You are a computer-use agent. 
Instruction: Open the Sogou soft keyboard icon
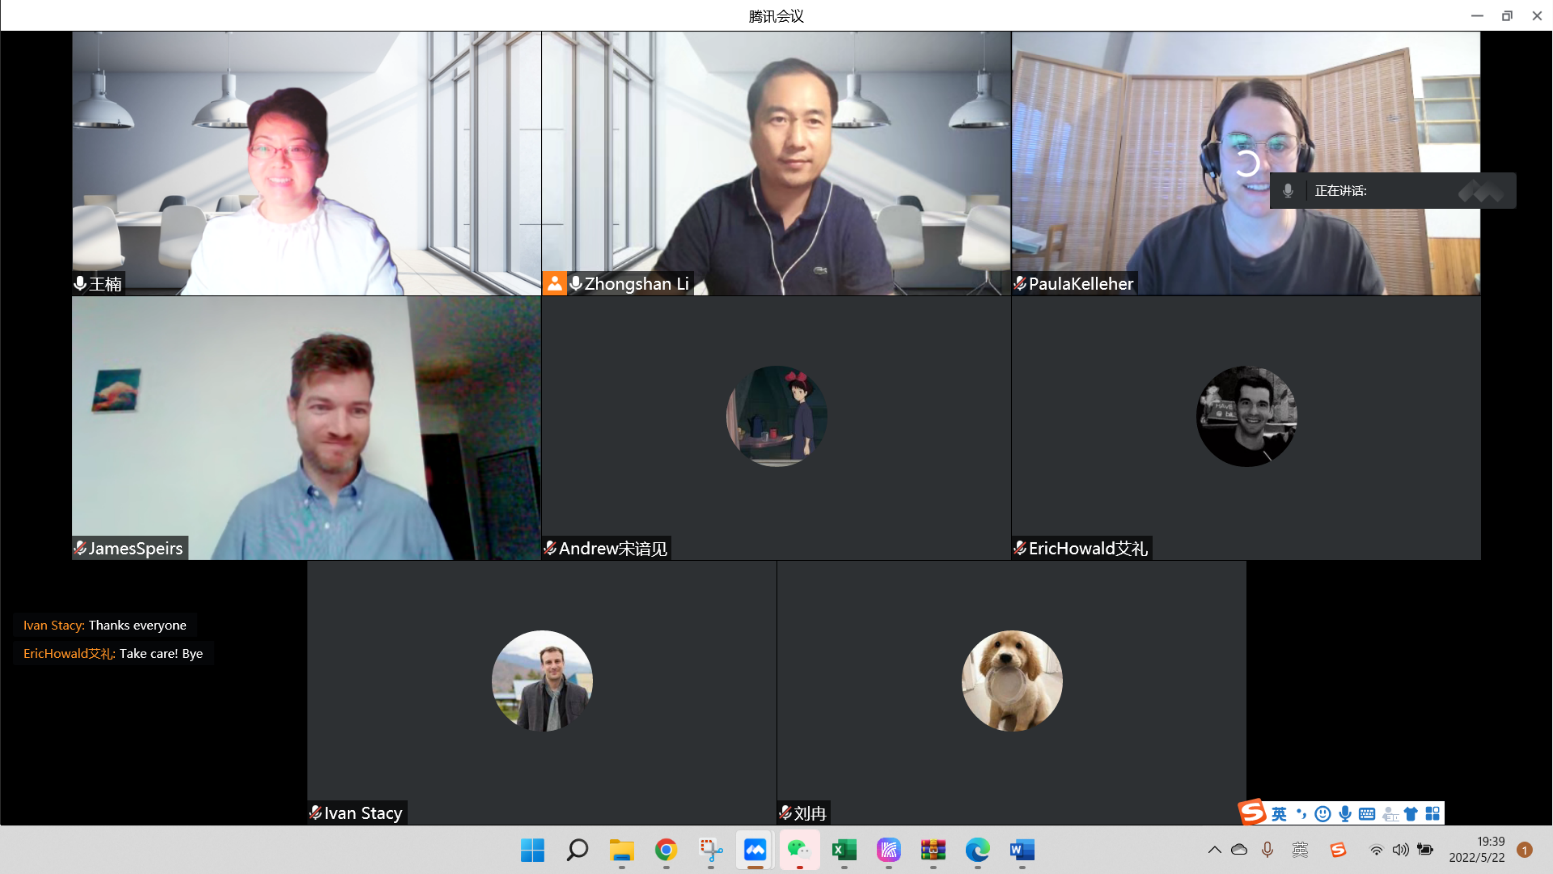coord(1367,814)
